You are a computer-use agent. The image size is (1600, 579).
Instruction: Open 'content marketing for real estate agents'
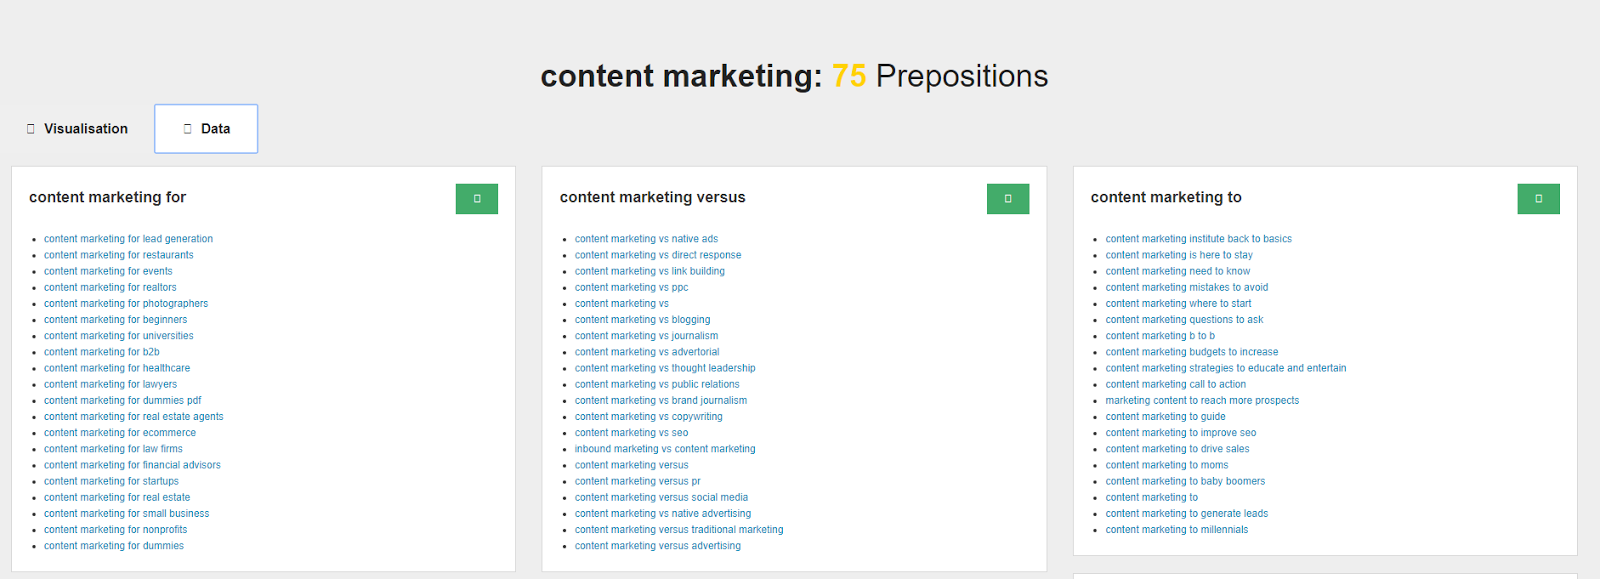(x=134, y=417)
